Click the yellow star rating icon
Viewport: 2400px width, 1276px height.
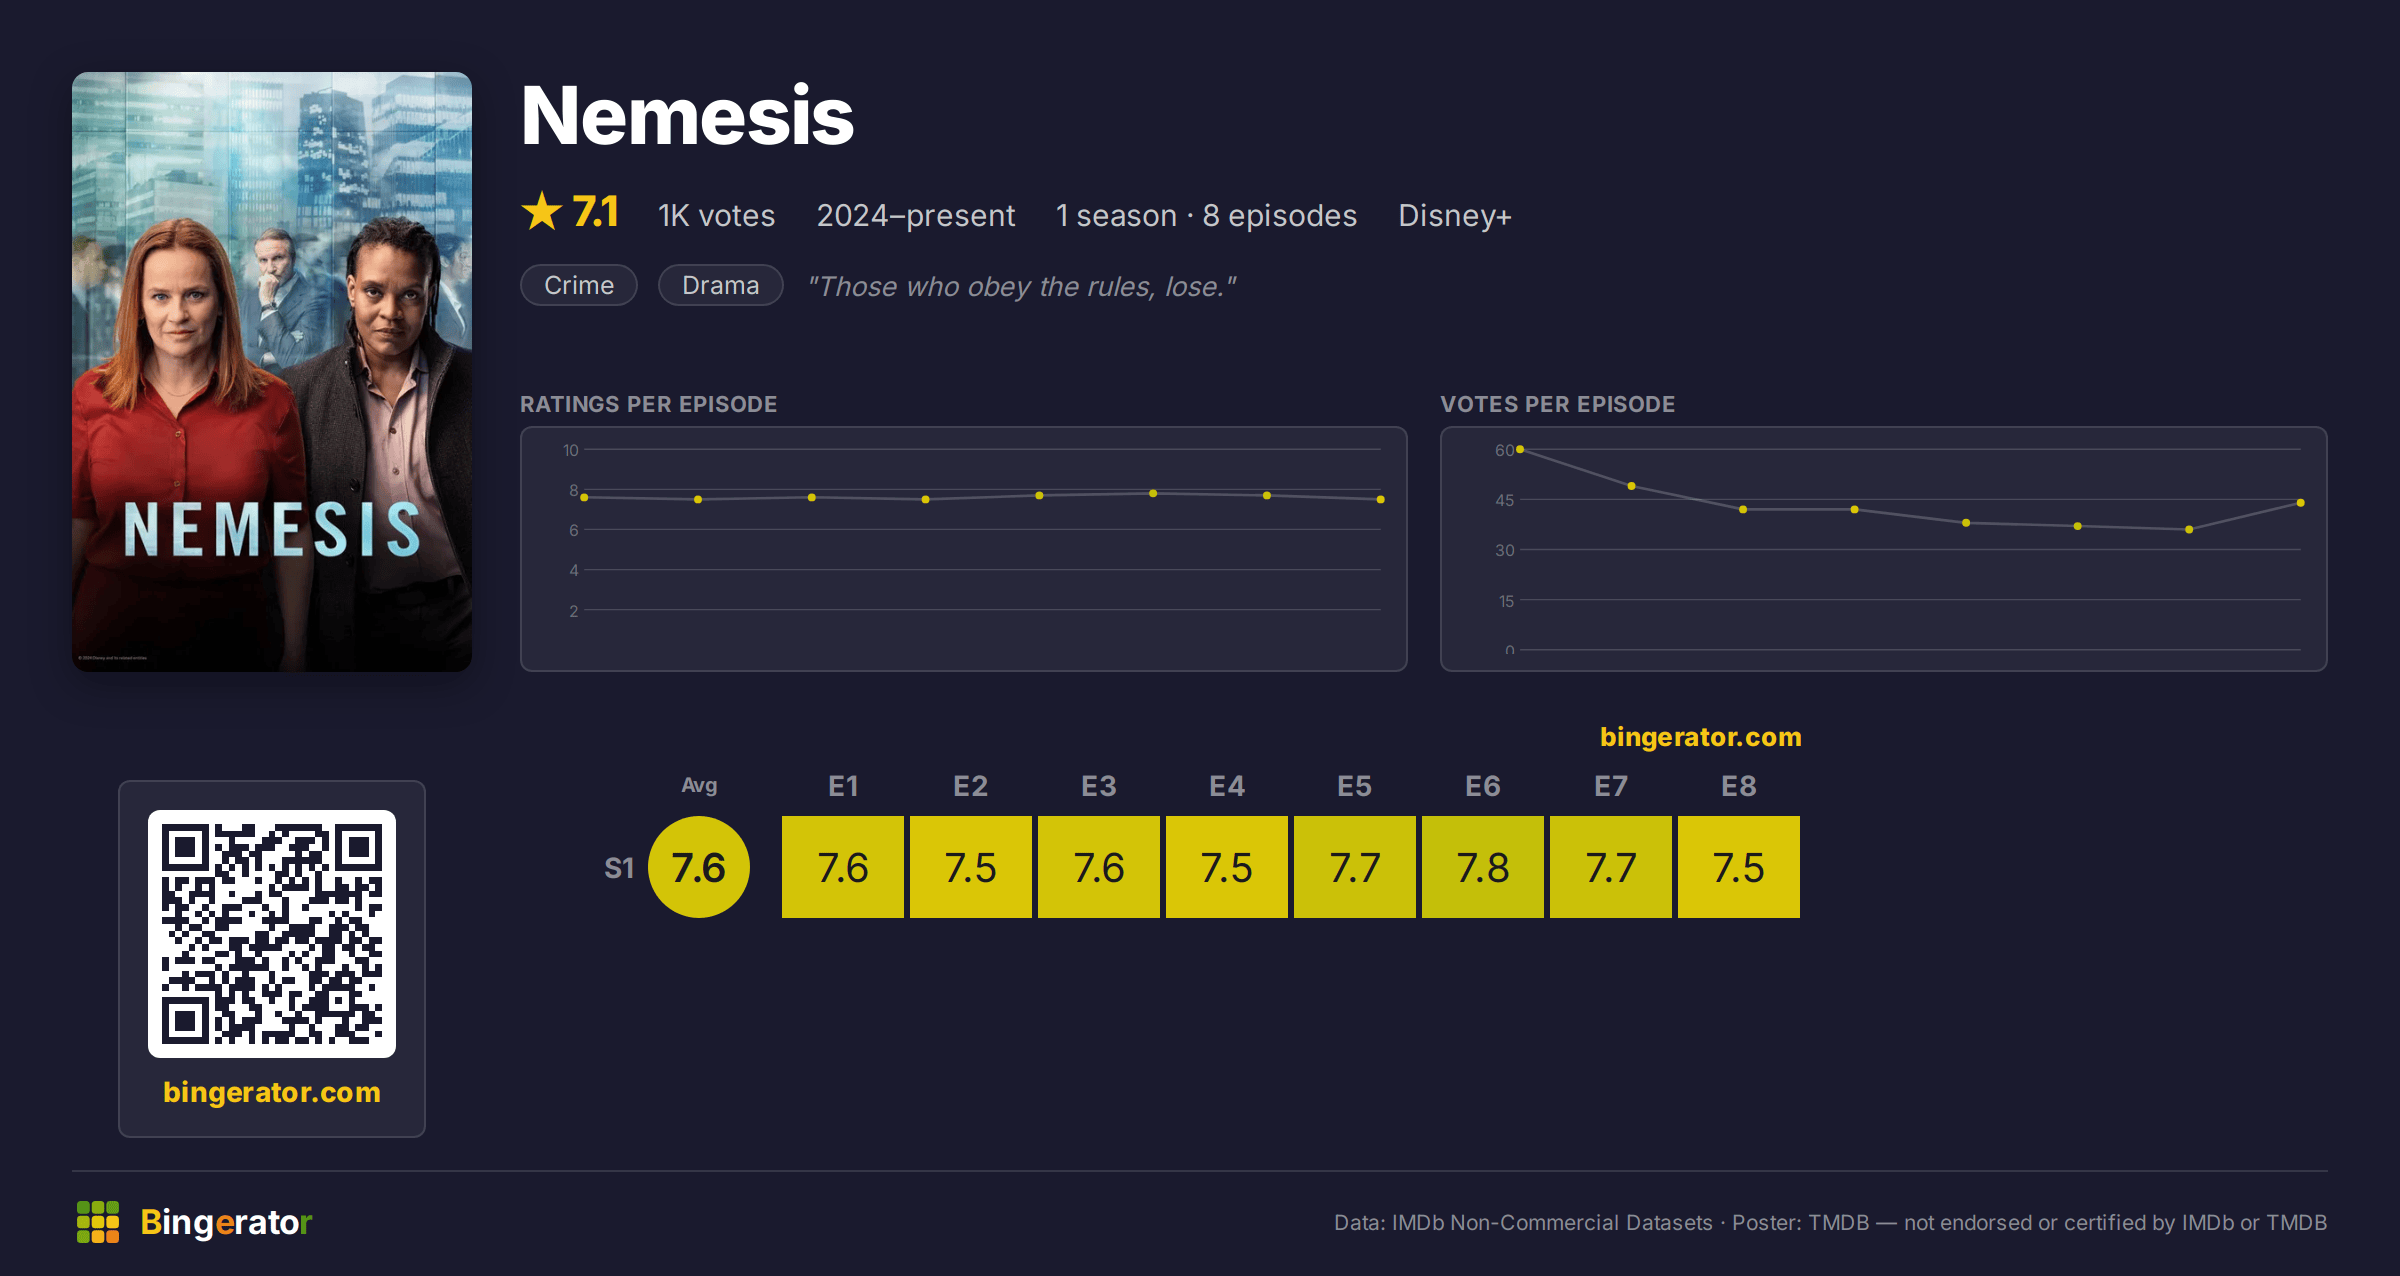tap(542, 212)
